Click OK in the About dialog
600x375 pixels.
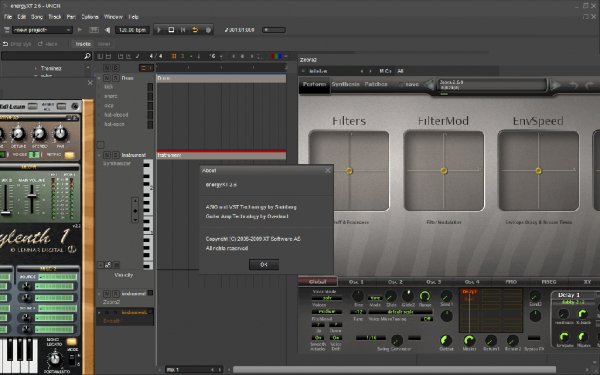pyautogui.click(x=264, y=265)
